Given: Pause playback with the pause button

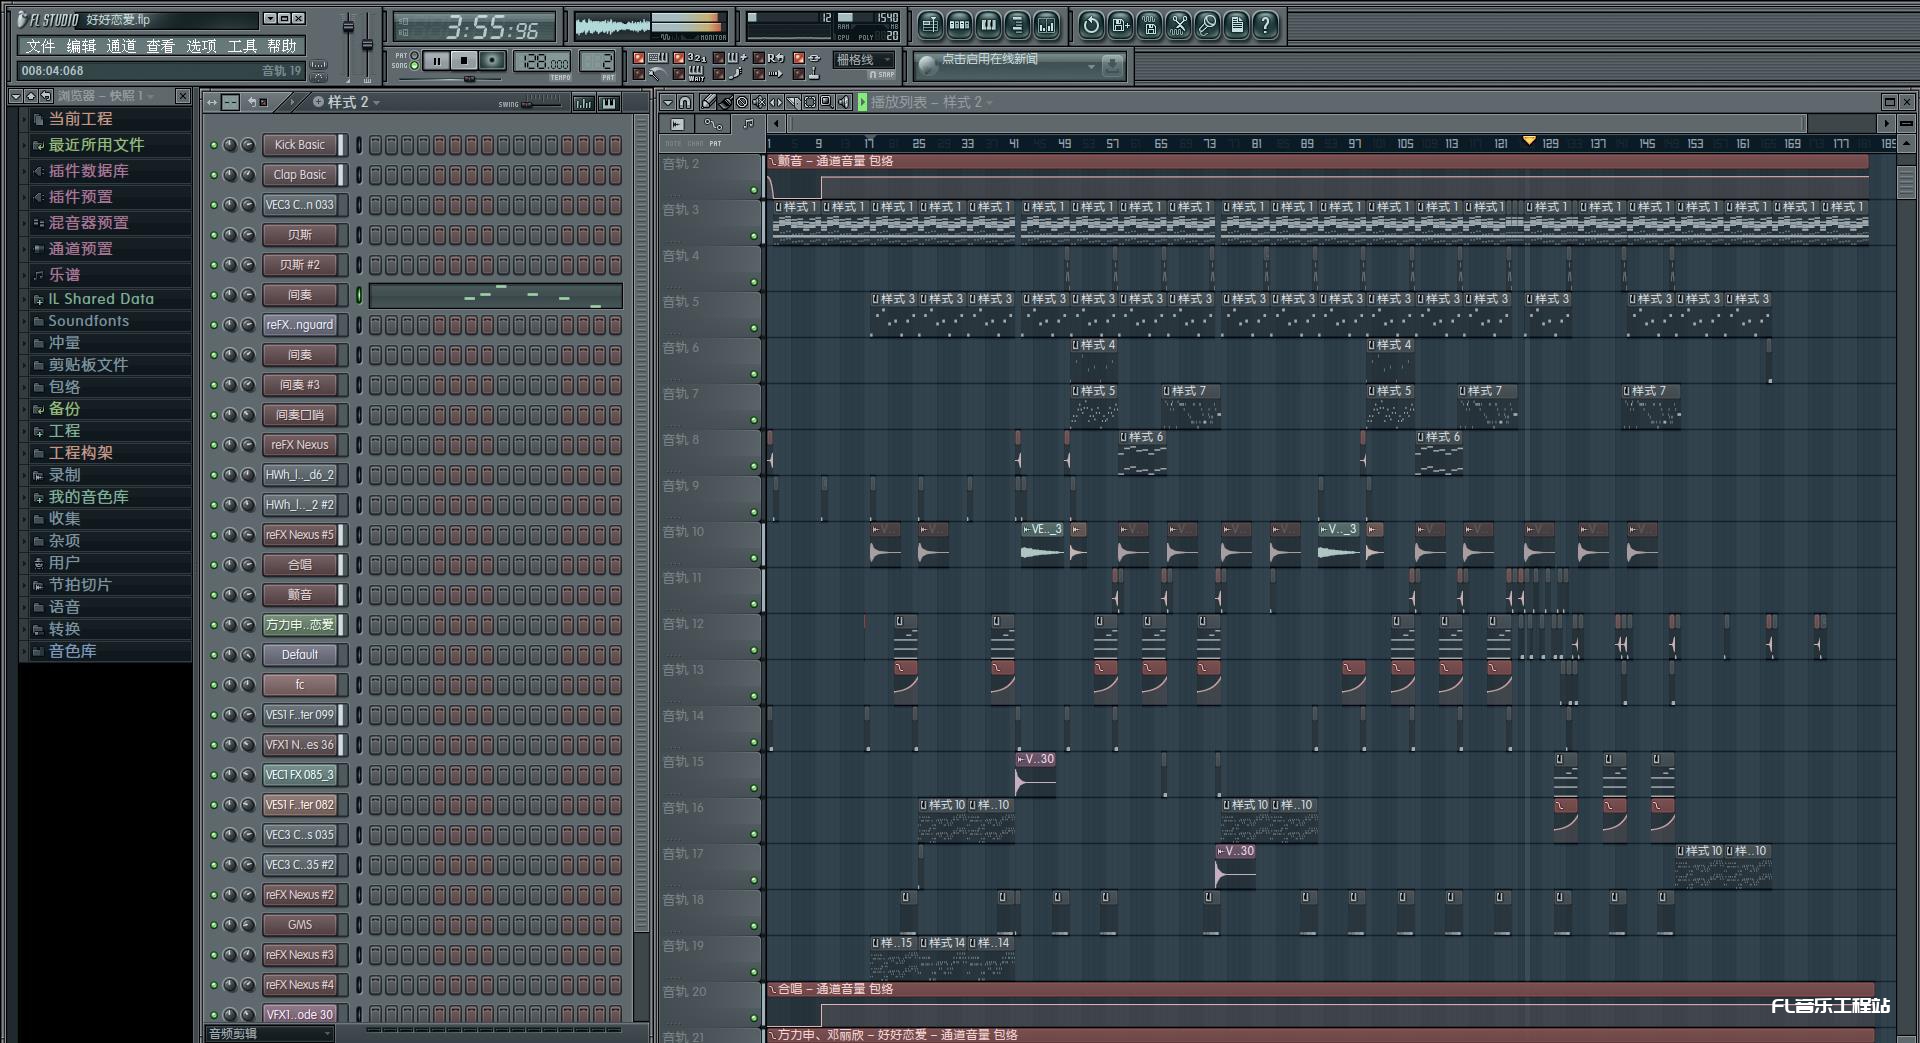Looking at the screenshot, I should pyautogui.click(x=437, y=61).
